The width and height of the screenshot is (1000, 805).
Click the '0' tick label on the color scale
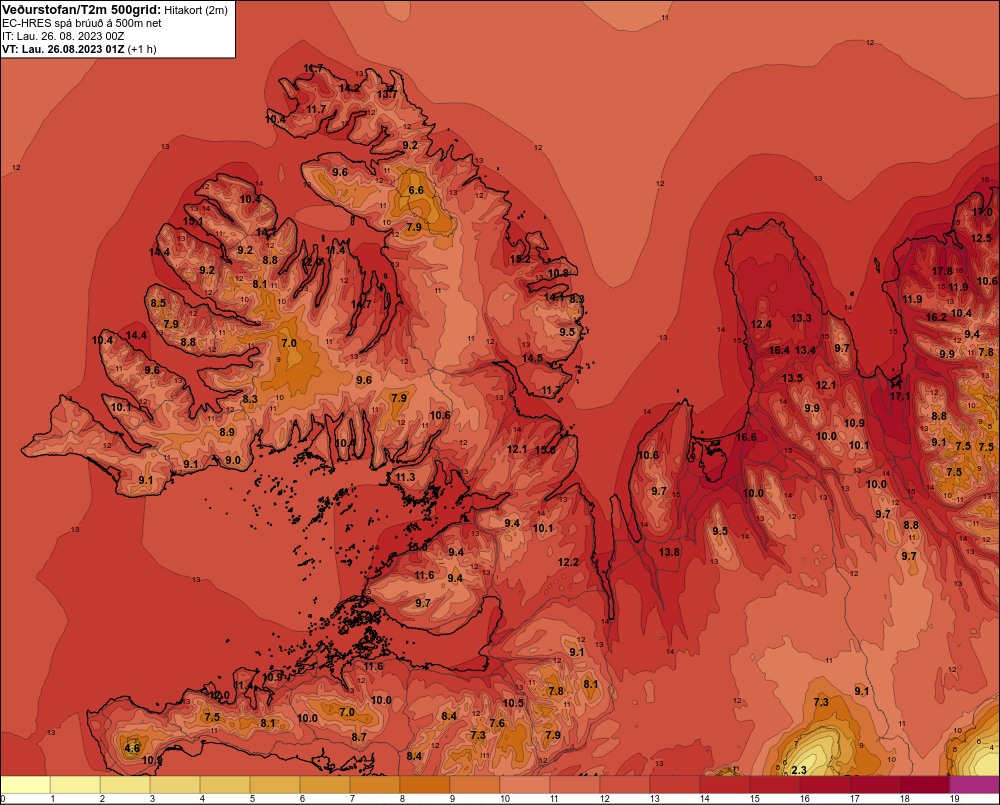(x=3, y=799)
